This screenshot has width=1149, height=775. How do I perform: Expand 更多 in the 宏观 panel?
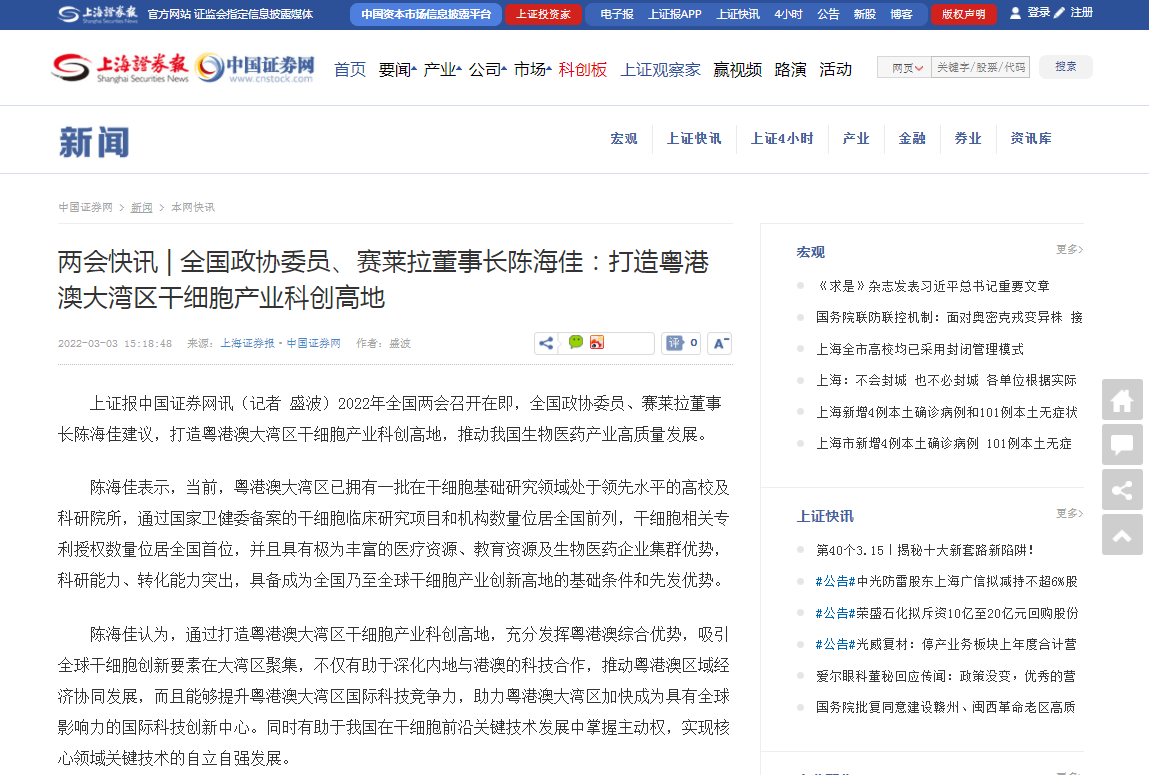tap(1069, 249)
